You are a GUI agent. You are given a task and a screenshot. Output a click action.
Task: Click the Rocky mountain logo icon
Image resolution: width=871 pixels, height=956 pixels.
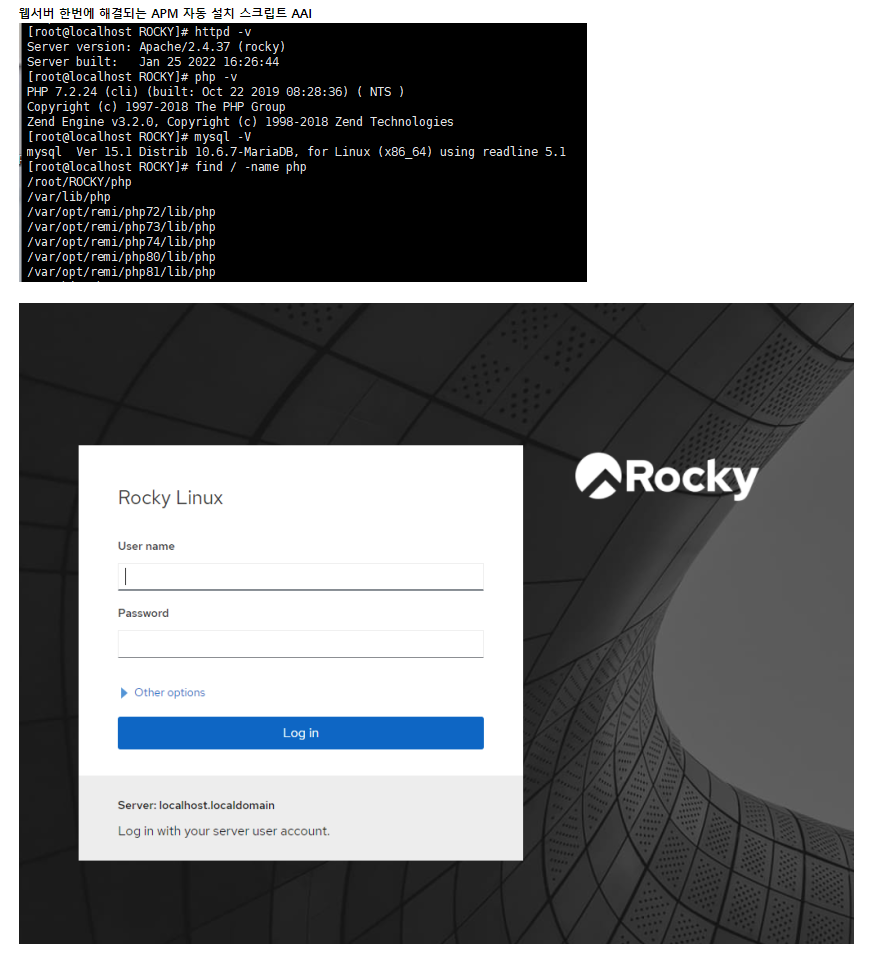coord(599,475)
